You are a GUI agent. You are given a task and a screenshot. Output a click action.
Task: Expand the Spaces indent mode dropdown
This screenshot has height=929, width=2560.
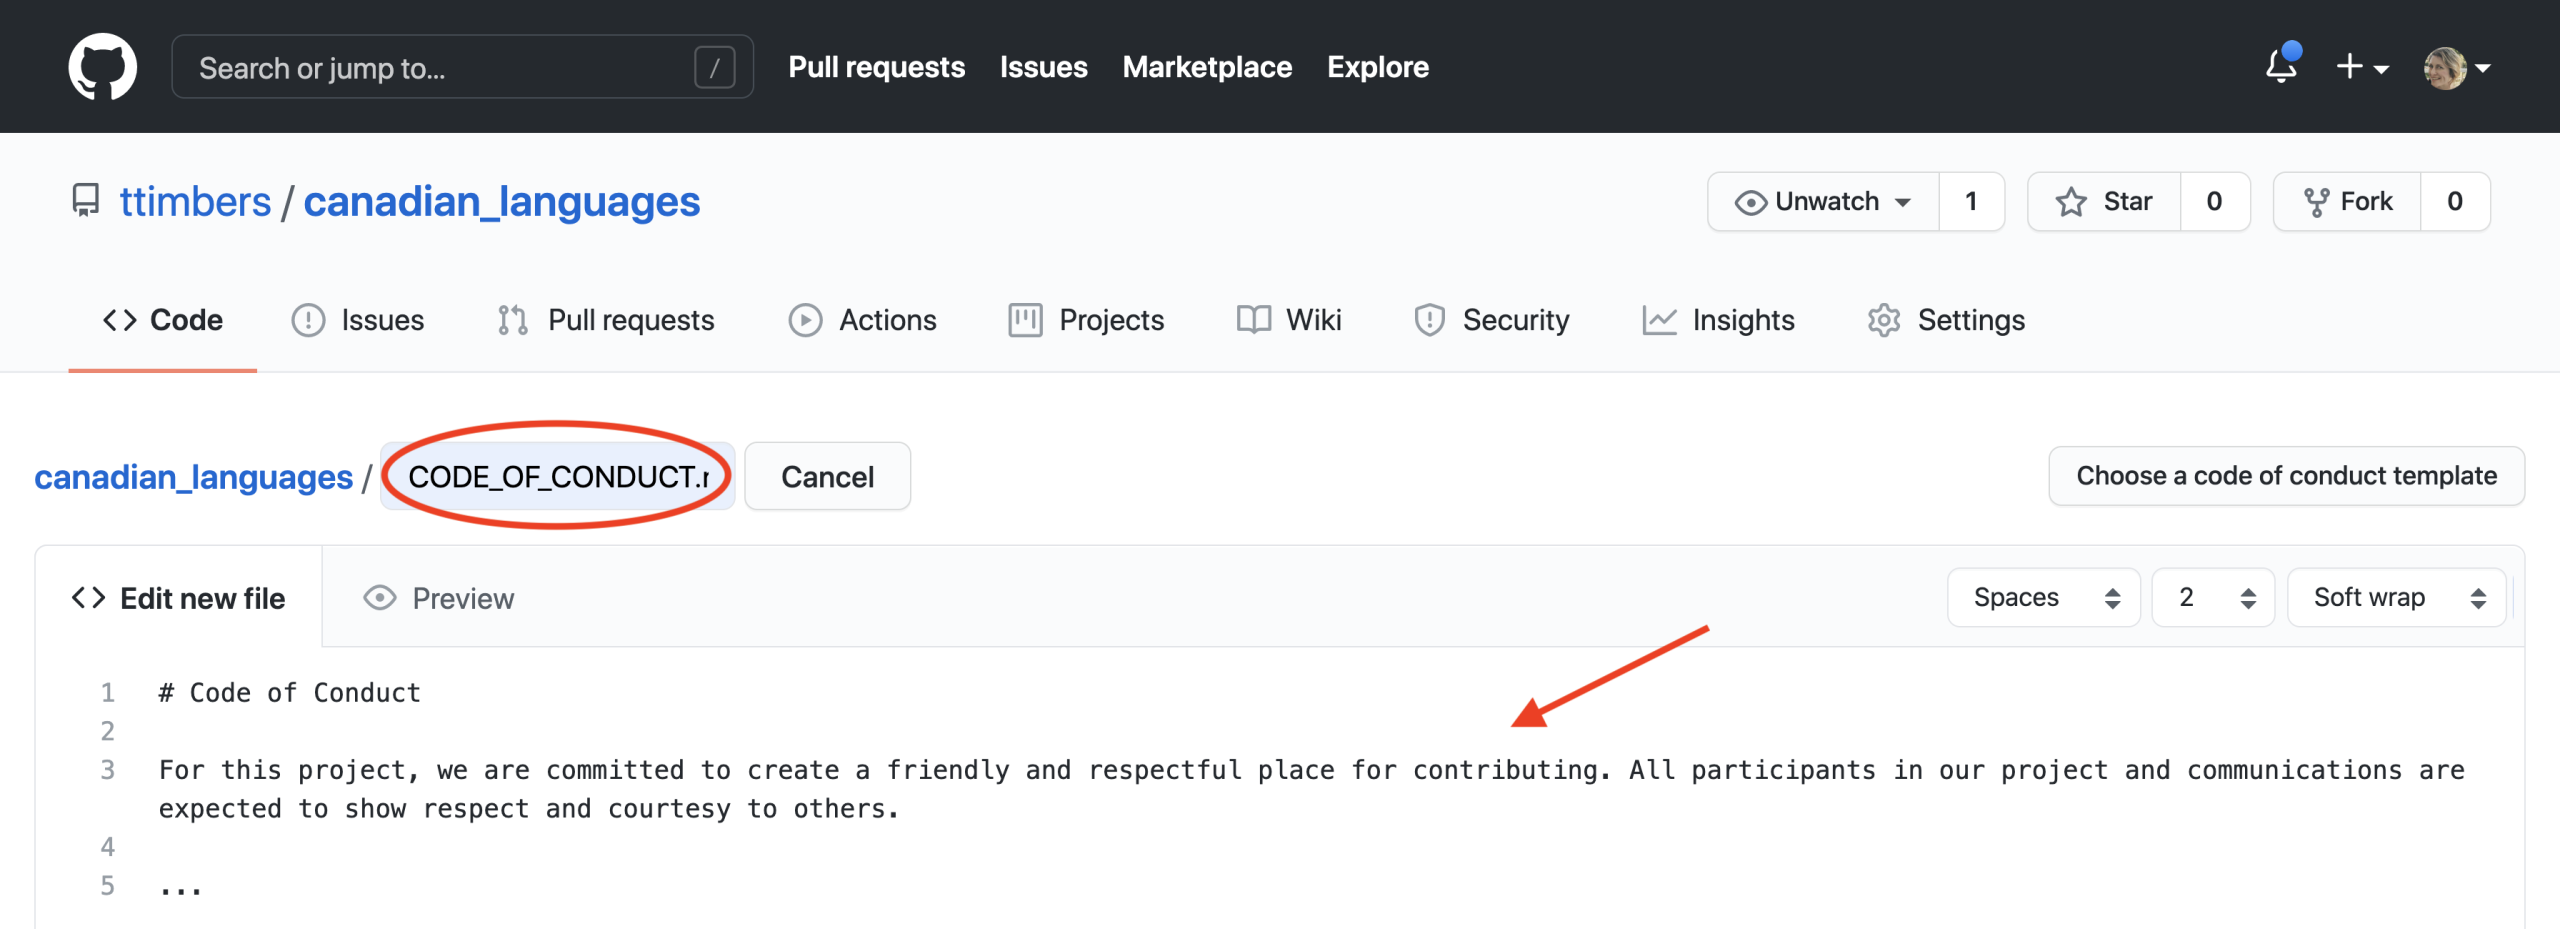click(x=2043, y=598)
